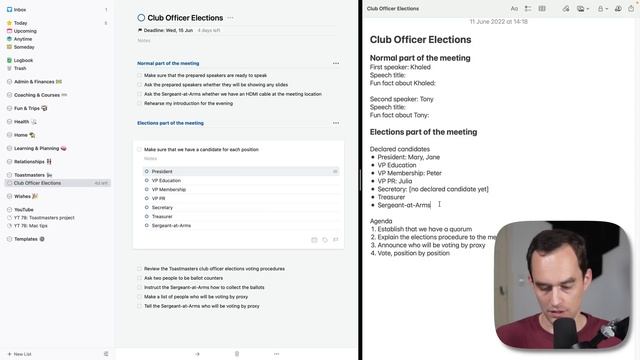The height and width of the screenshot is (360, 640).
Task: Set deadline with flag icon in to-do card
Action: 336,240
